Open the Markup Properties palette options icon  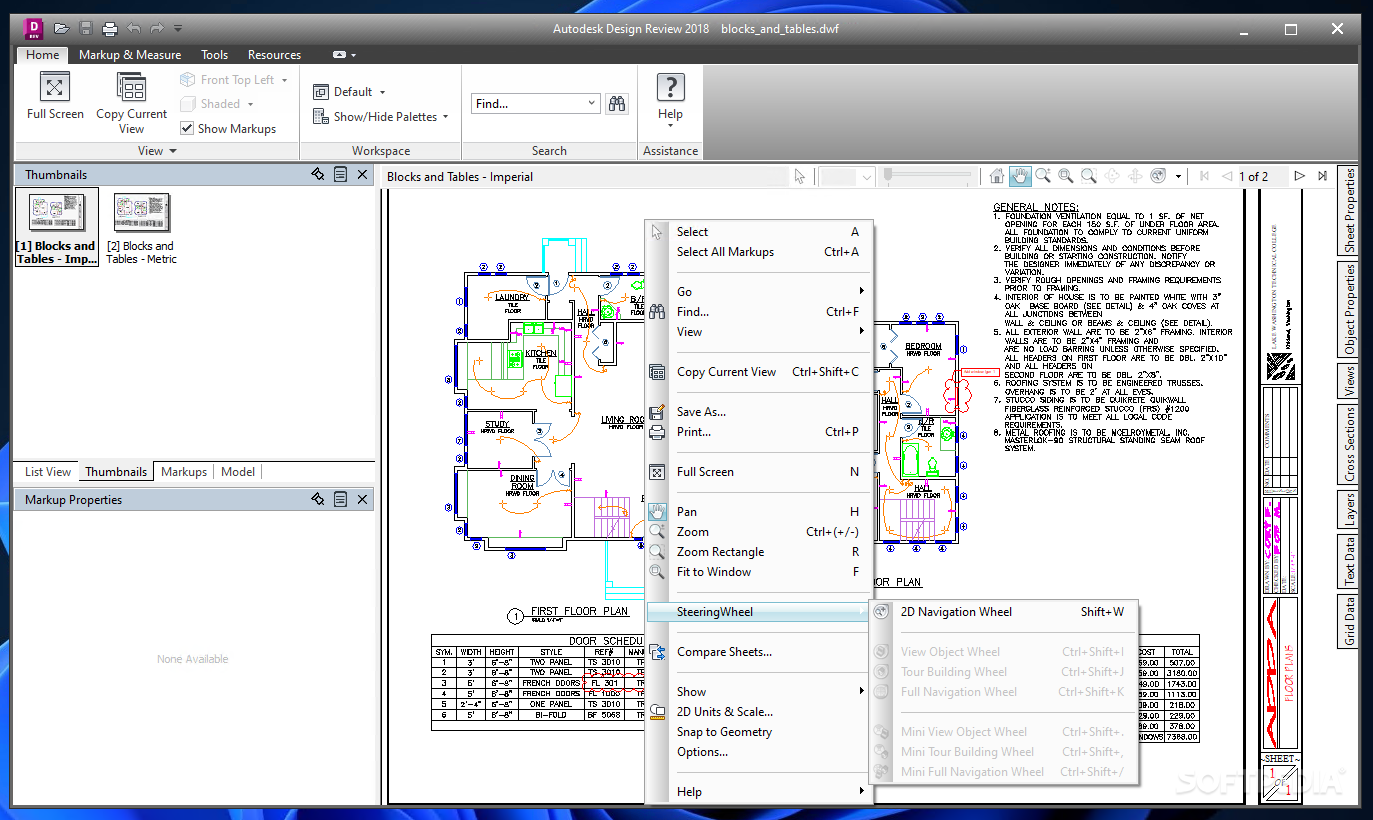(340, 499)
